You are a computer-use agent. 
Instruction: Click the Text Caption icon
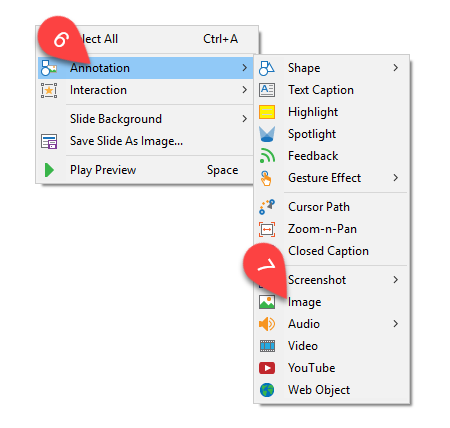[267, 90]
